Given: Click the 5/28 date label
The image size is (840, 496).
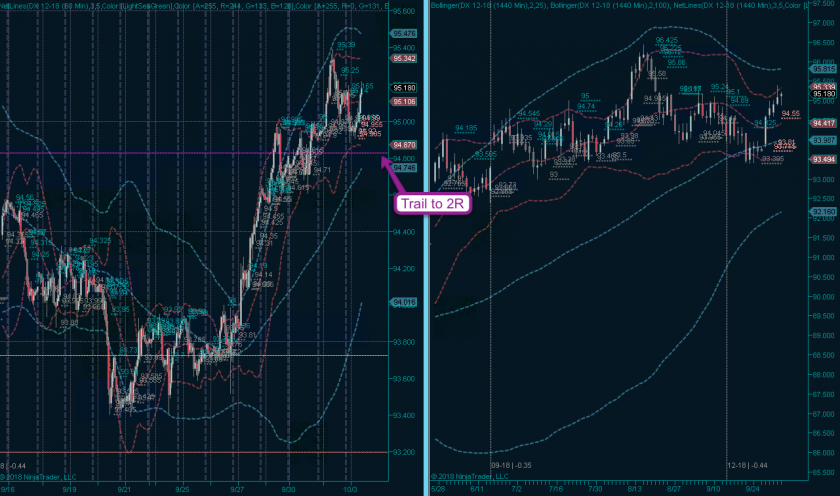Looking at the screenshot, I should [x=438, y=489].
